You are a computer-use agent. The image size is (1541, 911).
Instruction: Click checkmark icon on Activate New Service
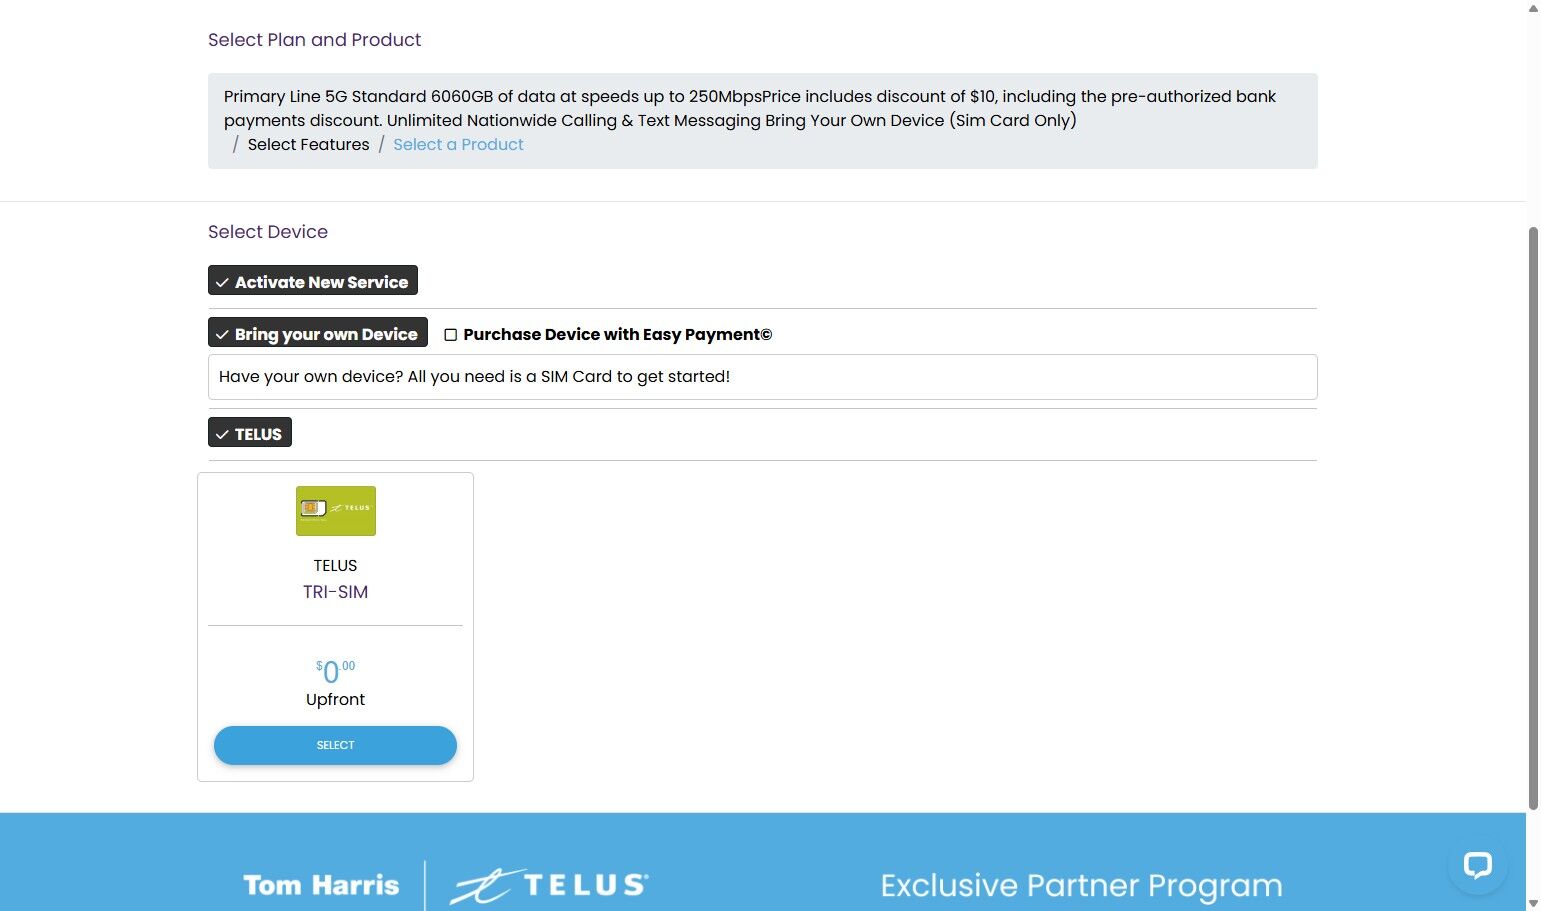(222, 283)
